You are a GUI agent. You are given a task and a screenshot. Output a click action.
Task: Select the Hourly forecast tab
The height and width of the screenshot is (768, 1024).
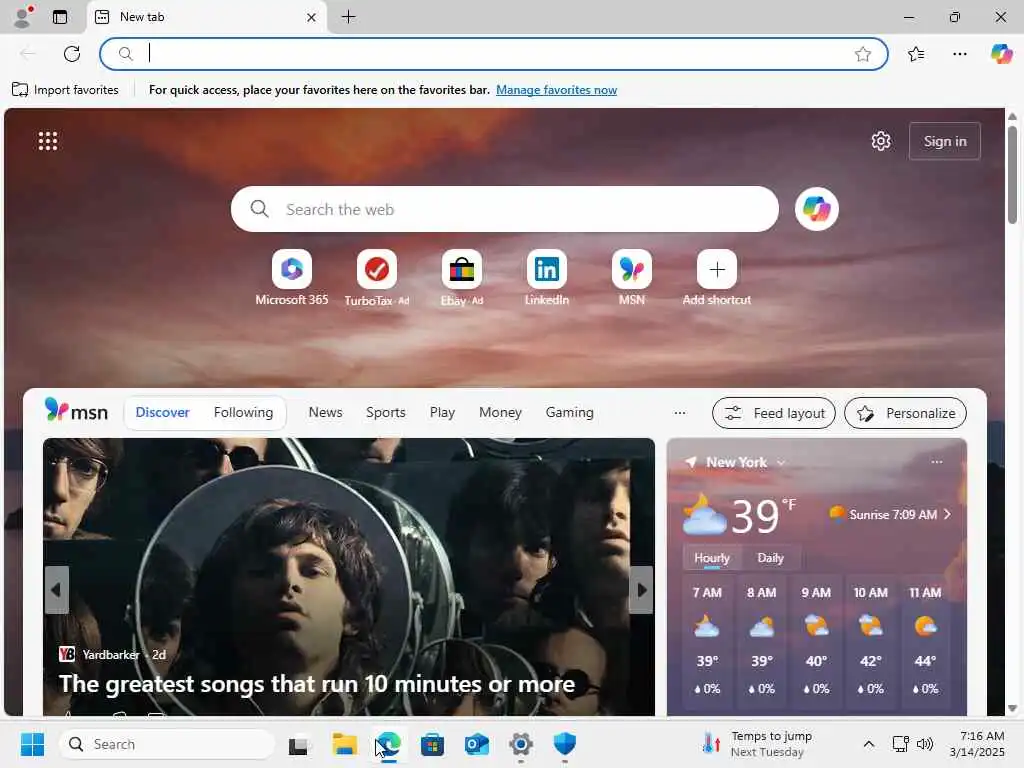click(711, 558)
